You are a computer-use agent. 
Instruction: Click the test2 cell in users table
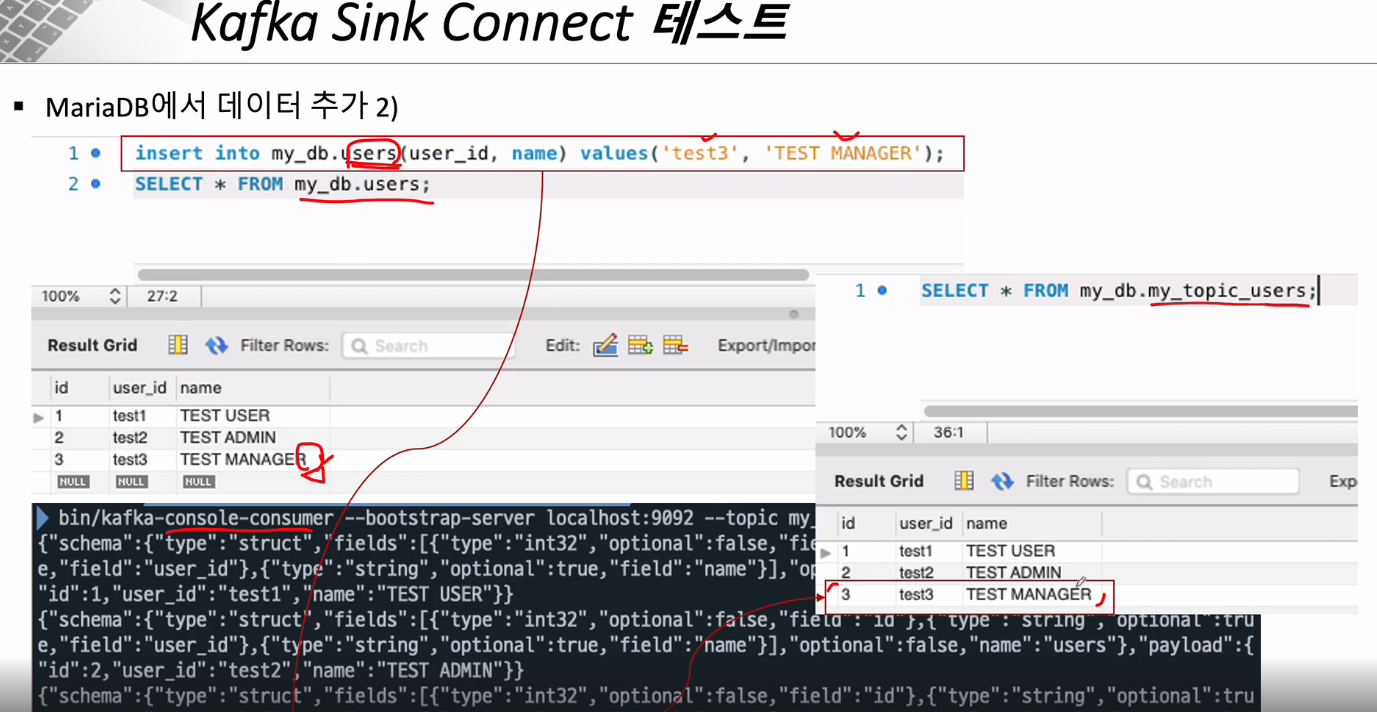point(130,437)
